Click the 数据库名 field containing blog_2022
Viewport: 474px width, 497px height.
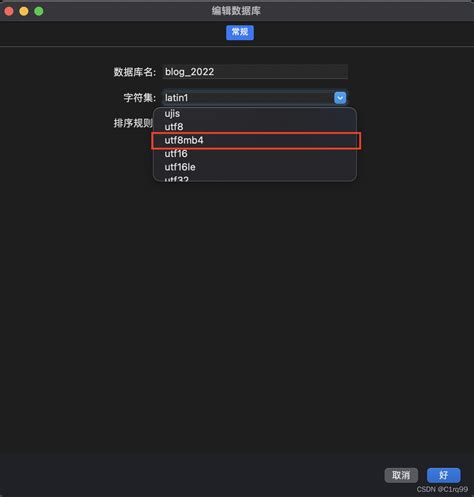coord(255,72)
